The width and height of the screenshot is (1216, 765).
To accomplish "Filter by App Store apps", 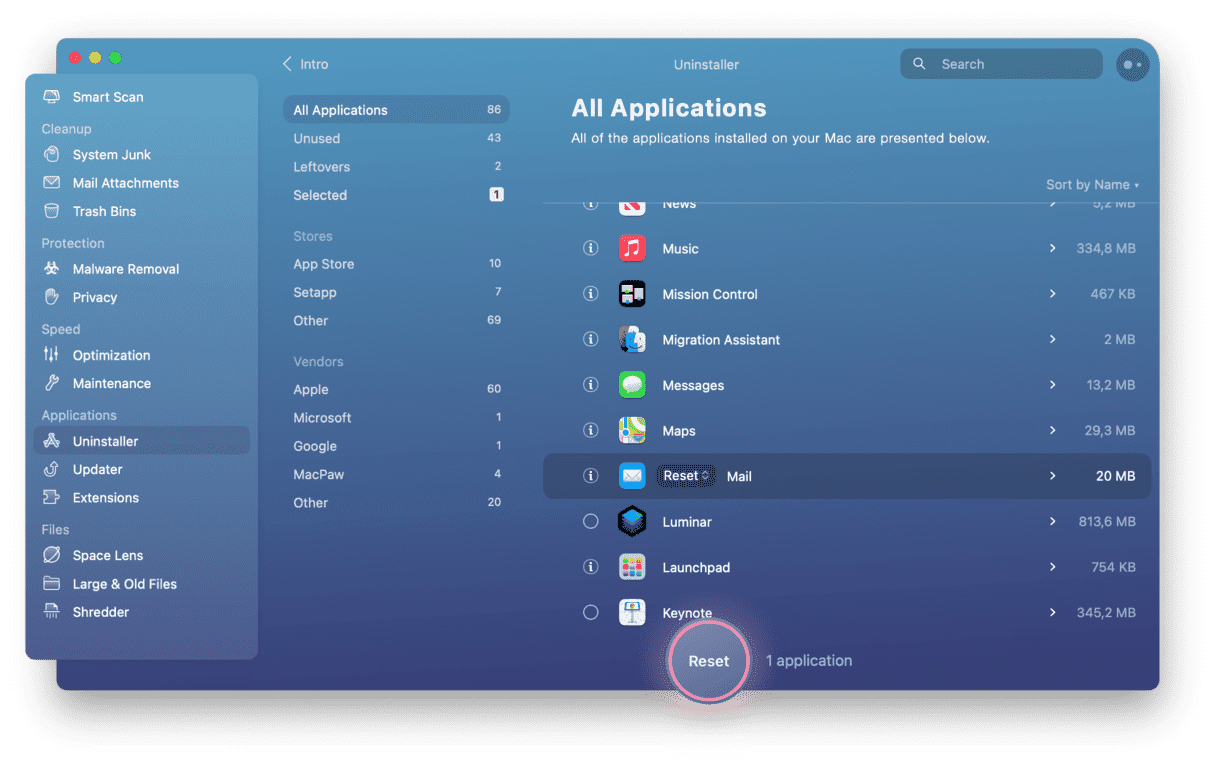I will point(397,264).
